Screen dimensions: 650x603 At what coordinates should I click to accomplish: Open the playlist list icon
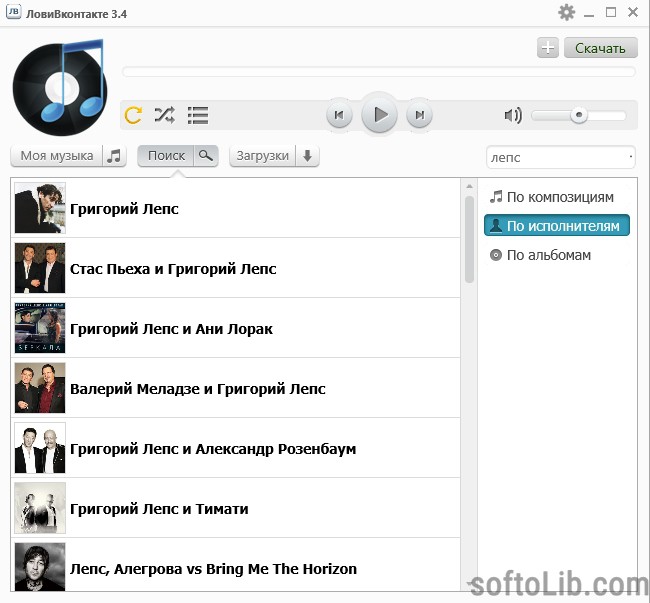coord(198,116)
